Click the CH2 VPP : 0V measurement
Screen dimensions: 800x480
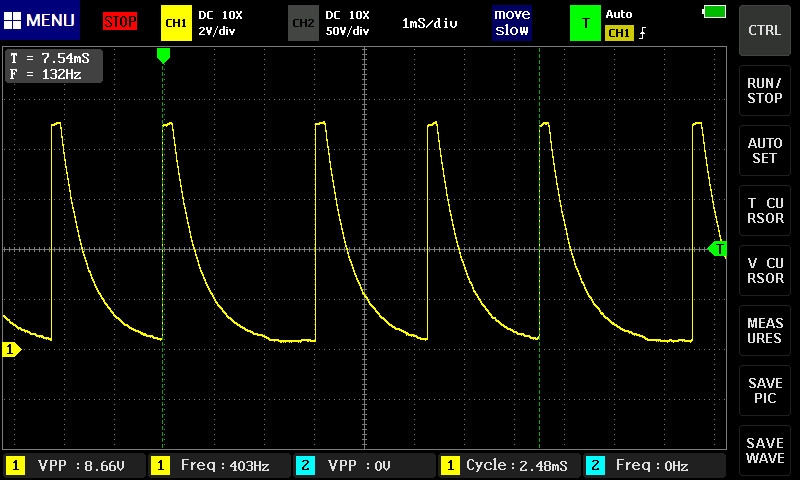tap(364, 465)
